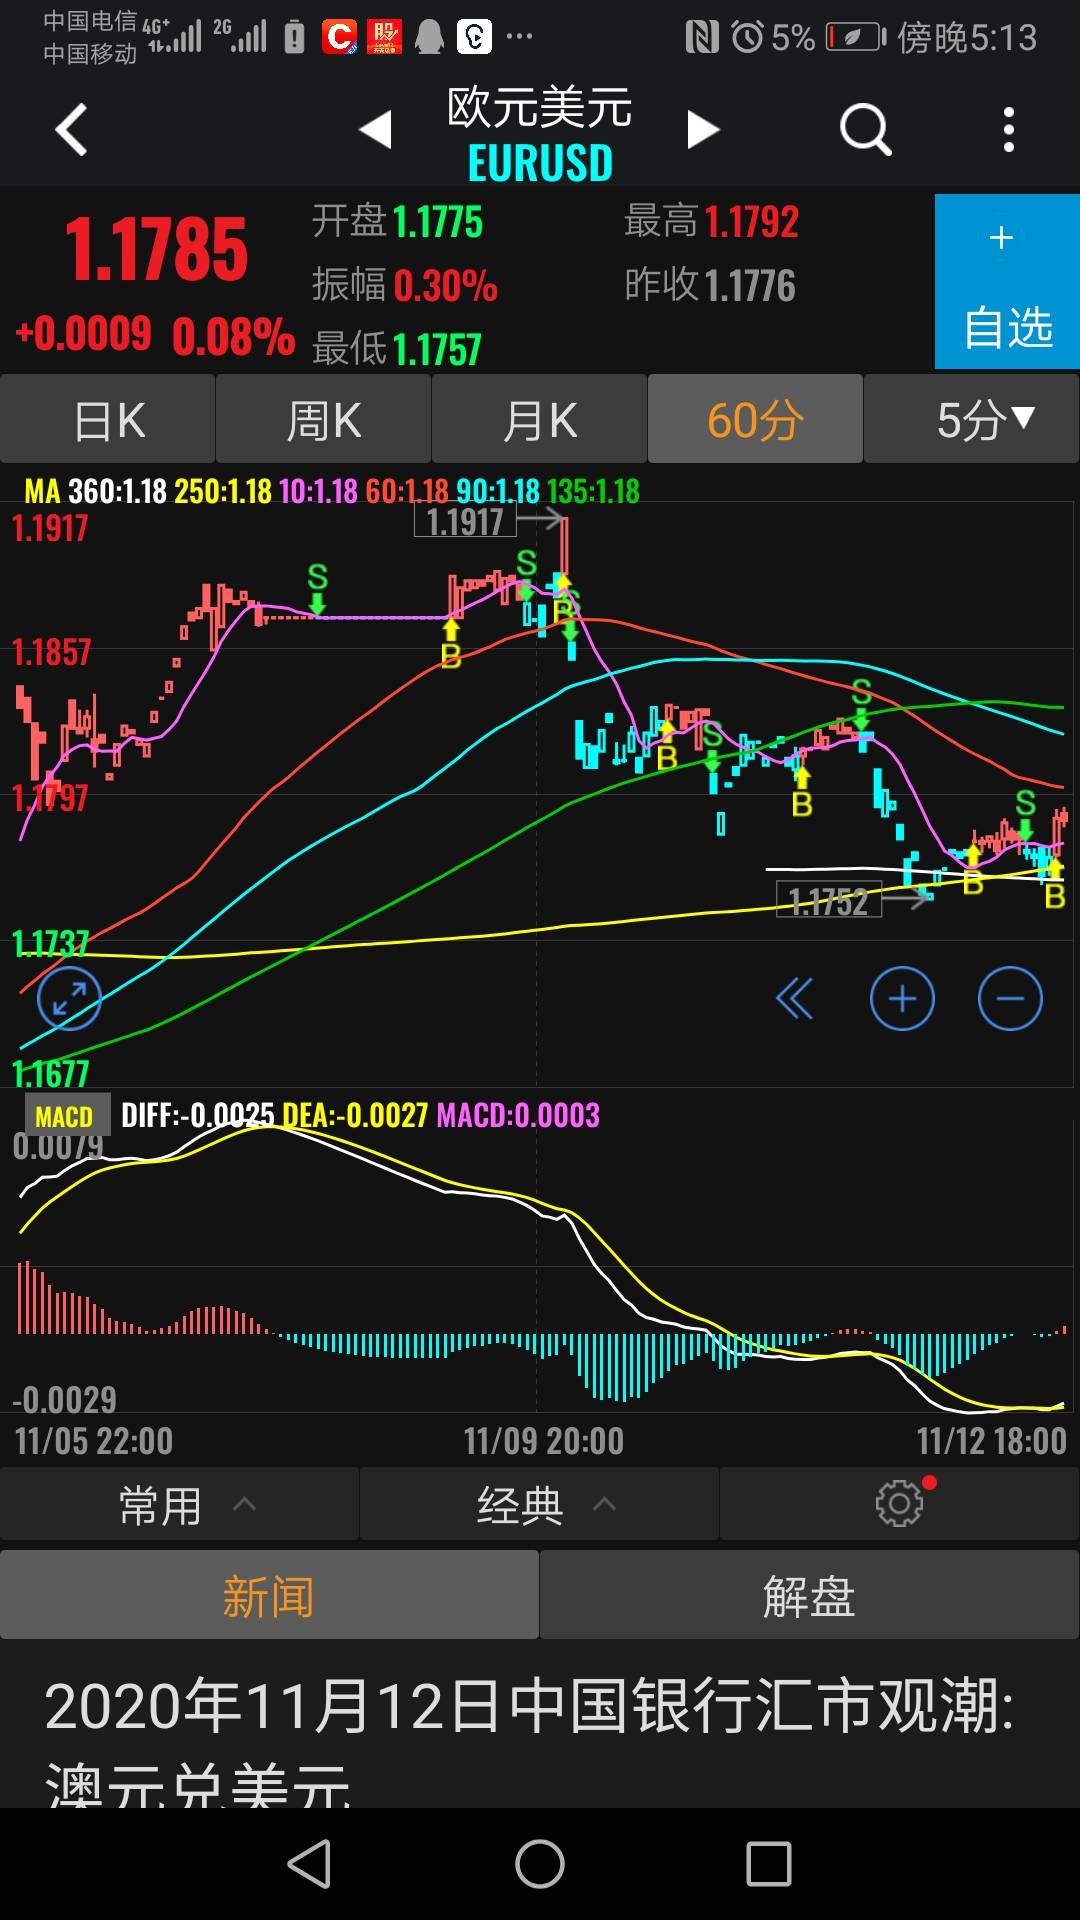This screenshot has width=1080, height=1920.
Task: Go to next symbol with right triangle
Action: (x=702, y=129)
